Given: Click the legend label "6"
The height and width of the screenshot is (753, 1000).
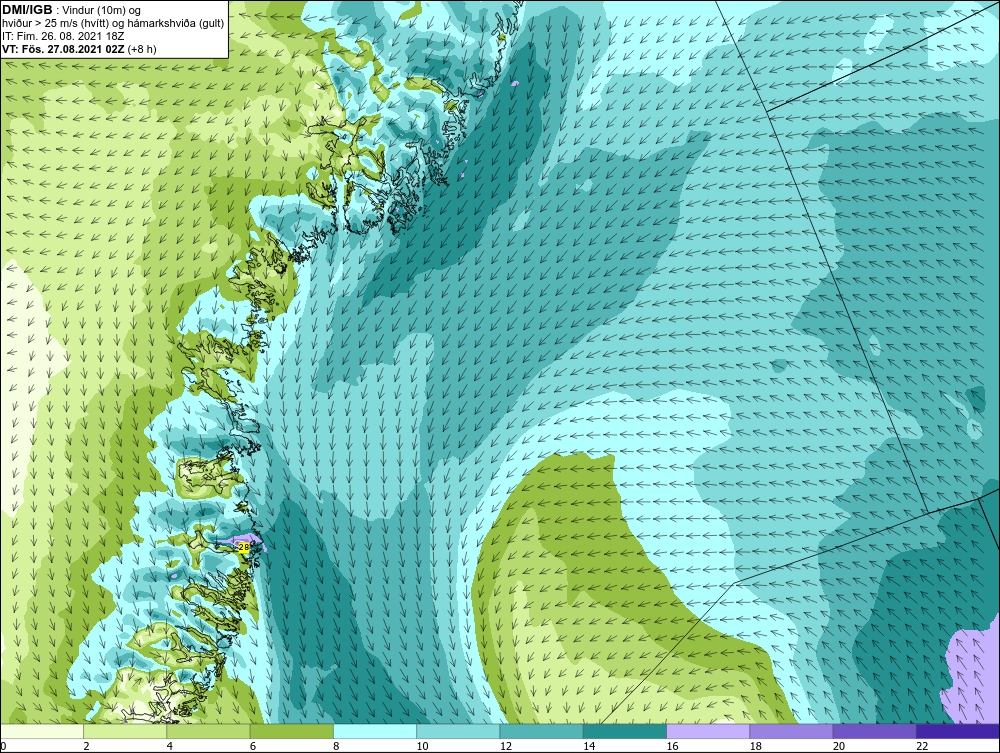Looking at the screenshot, I should tap(253, 747).
